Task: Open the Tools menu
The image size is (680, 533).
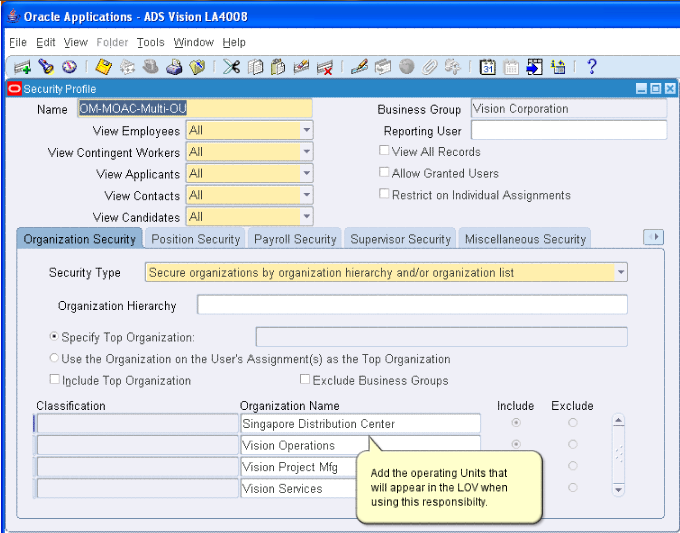Action: click(150, 43)
